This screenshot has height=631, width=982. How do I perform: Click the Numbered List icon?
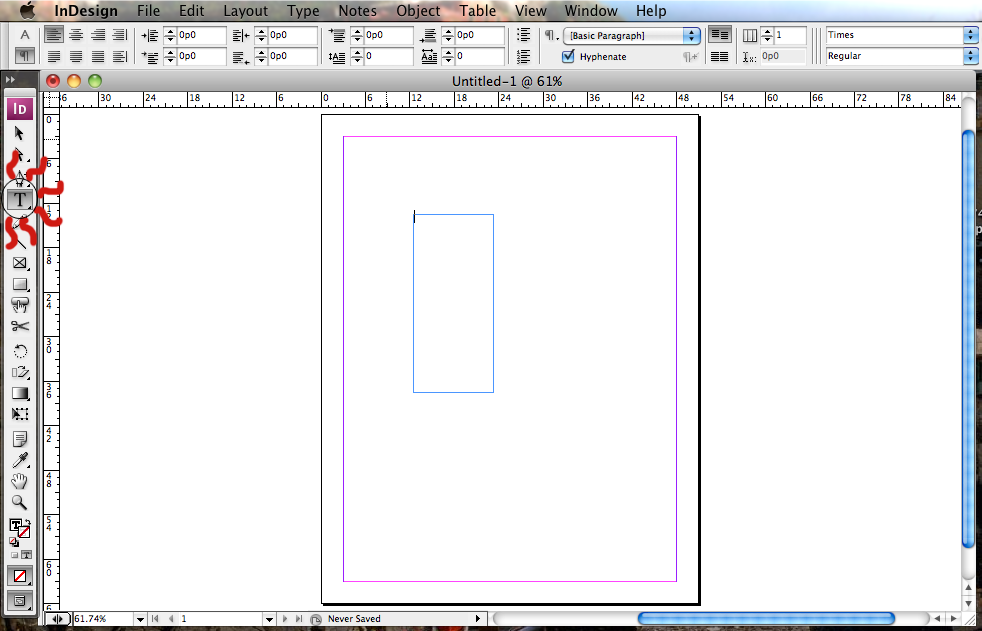pyautogui.click(x=524, y=56)
